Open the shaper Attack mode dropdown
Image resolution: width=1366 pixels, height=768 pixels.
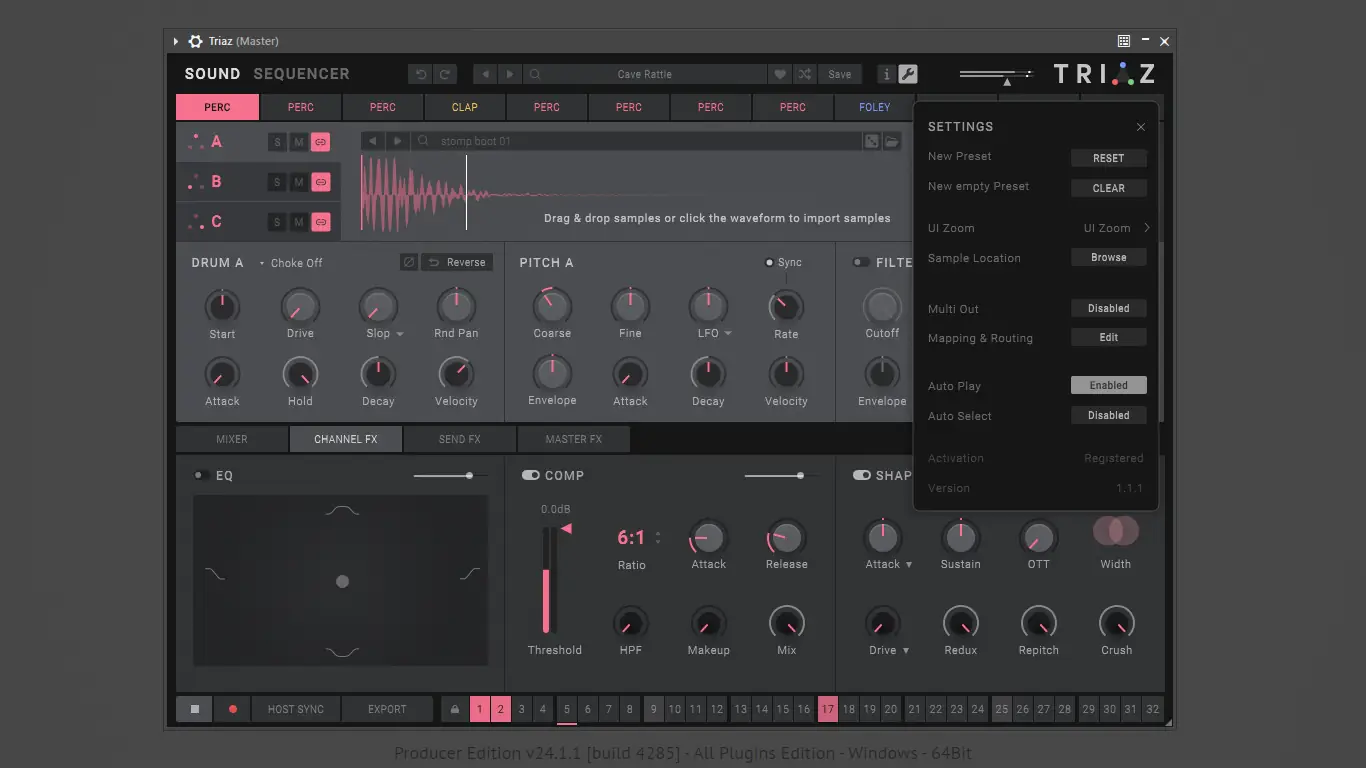click(909, 565)
